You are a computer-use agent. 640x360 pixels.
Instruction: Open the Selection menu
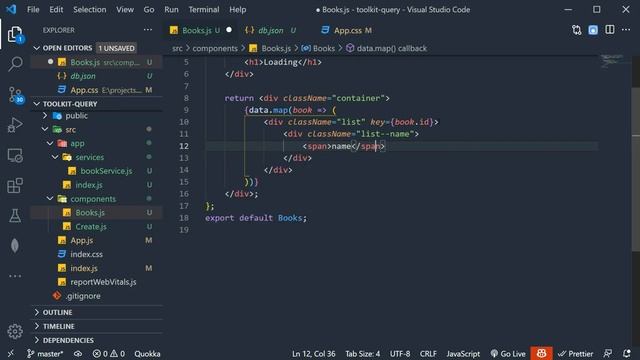89,9
